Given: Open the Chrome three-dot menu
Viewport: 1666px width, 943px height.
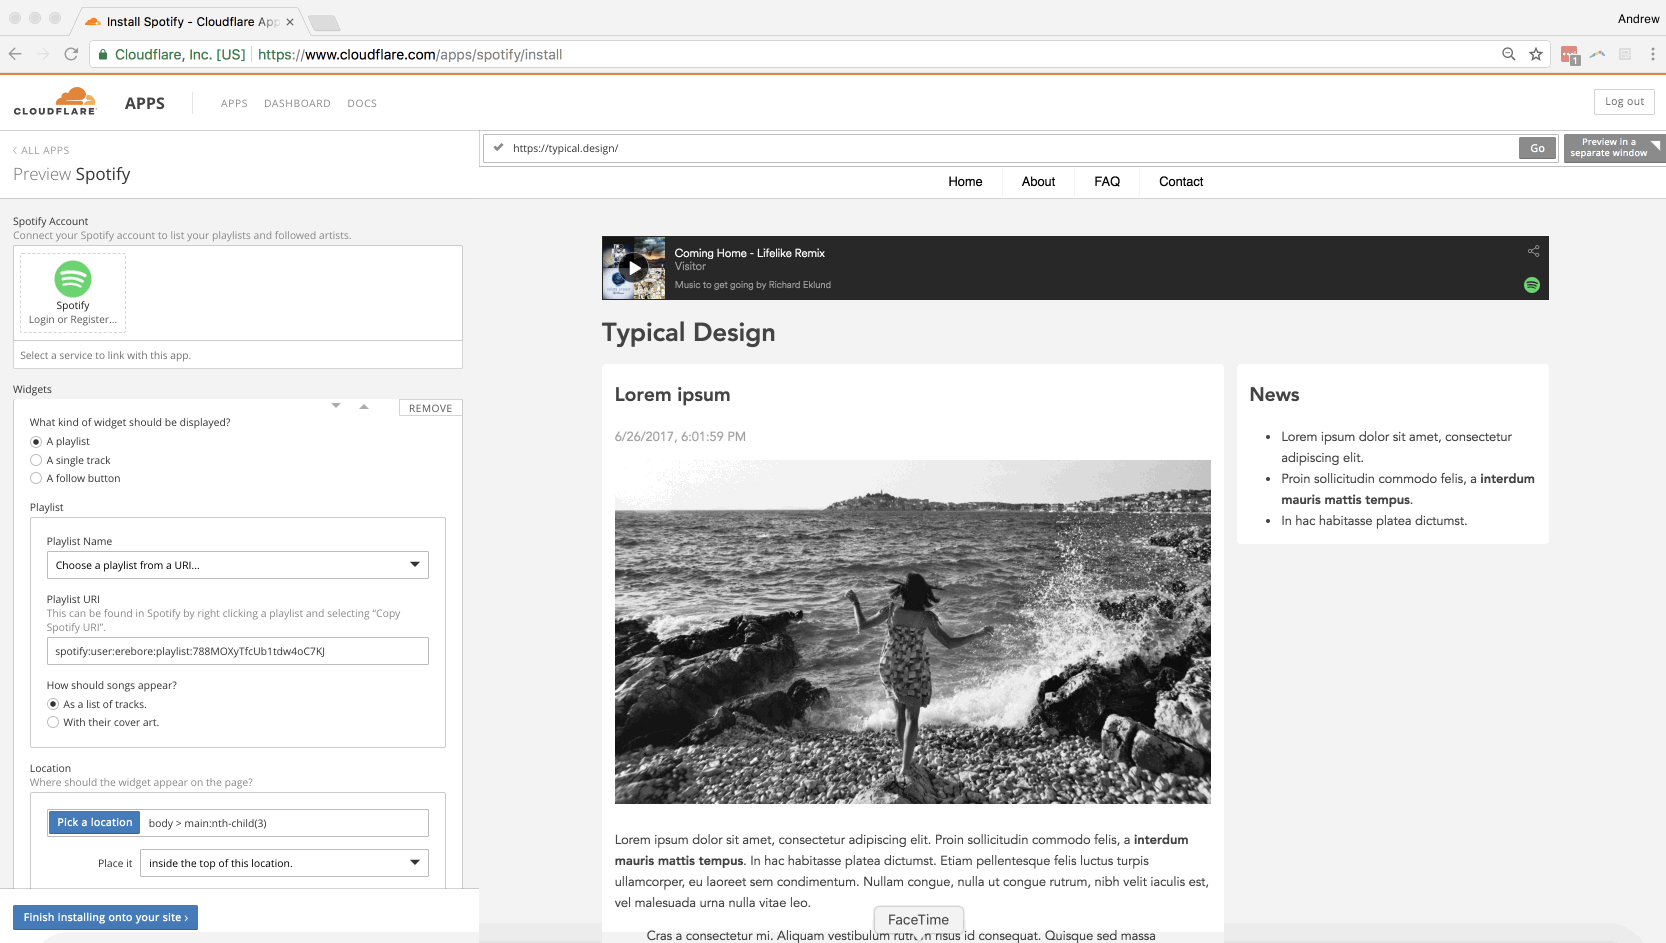Looking at the screenshot, I should (x=1652, y=54).
